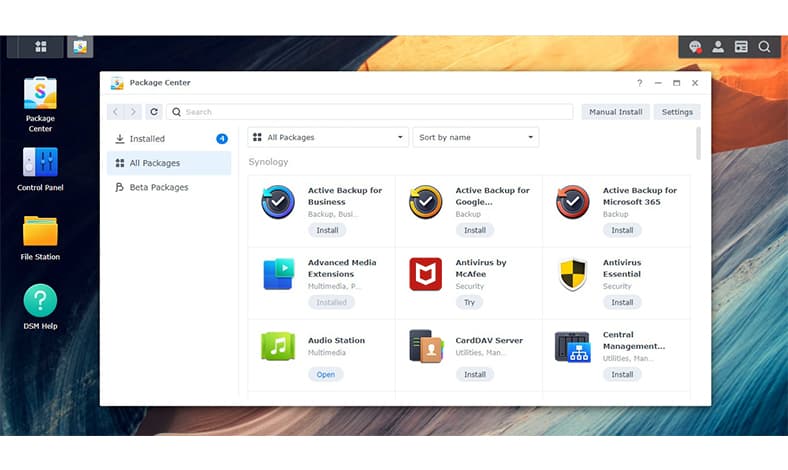Image resolution: width=788 pixels, height=470 pixels.
Task: Click the Synology section heading
Action: pyautogui.click(x=268, y=162)
